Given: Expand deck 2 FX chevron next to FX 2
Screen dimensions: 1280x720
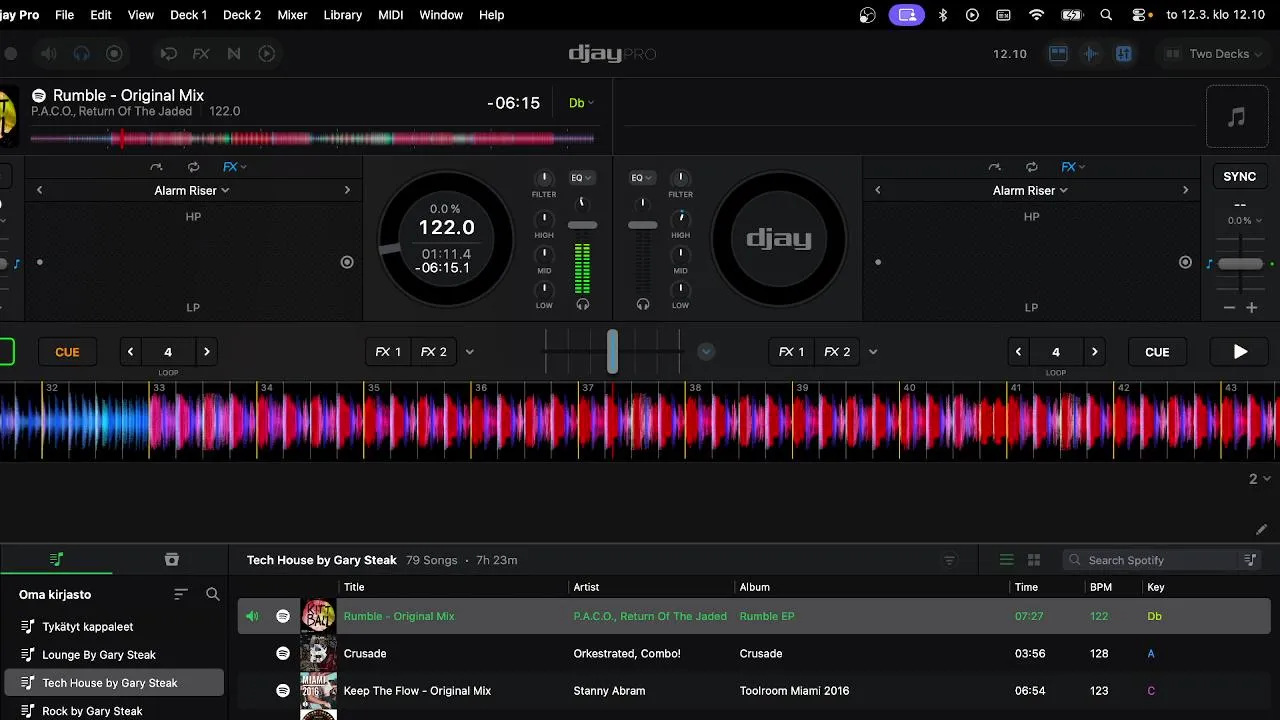Looking at the screenshot, I should tap(873, 352).
